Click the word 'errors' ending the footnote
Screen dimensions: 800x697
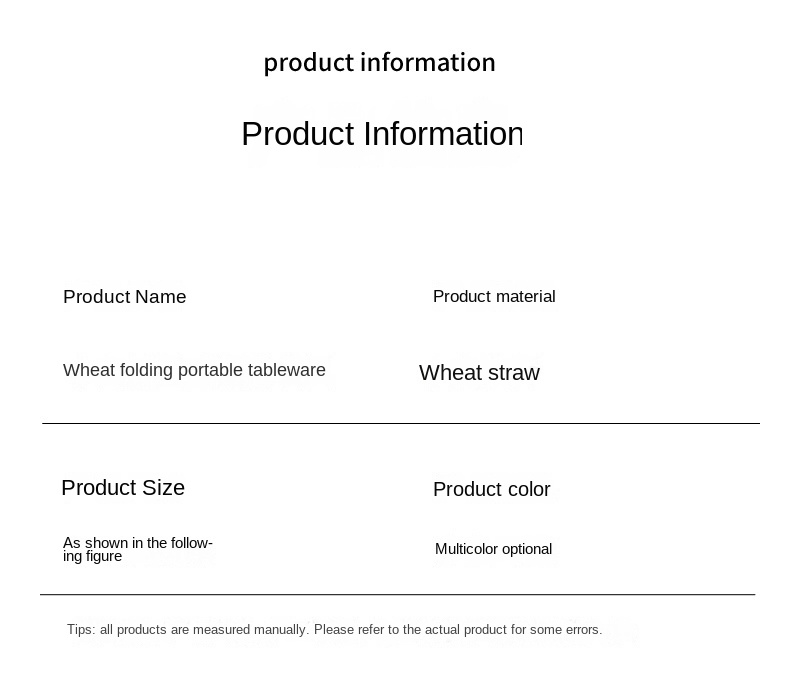click(x=580, y=630)
